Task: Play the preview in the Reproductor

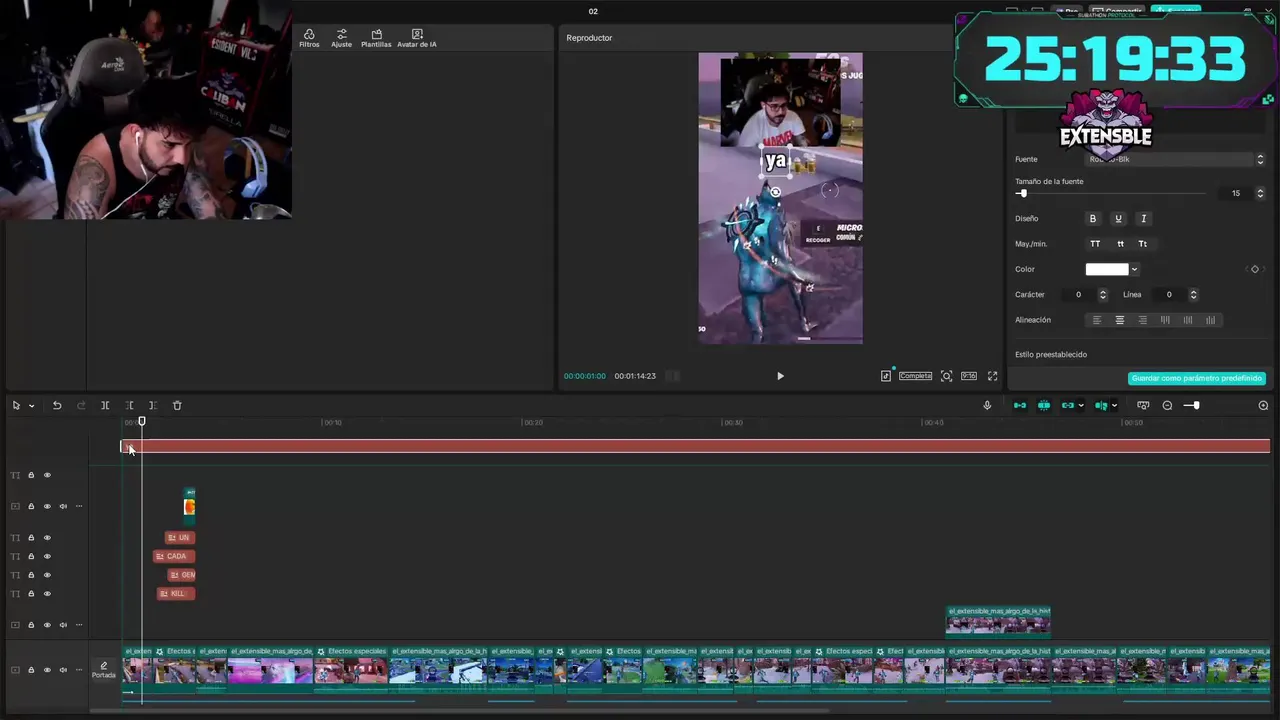Action: click(780, 376)
